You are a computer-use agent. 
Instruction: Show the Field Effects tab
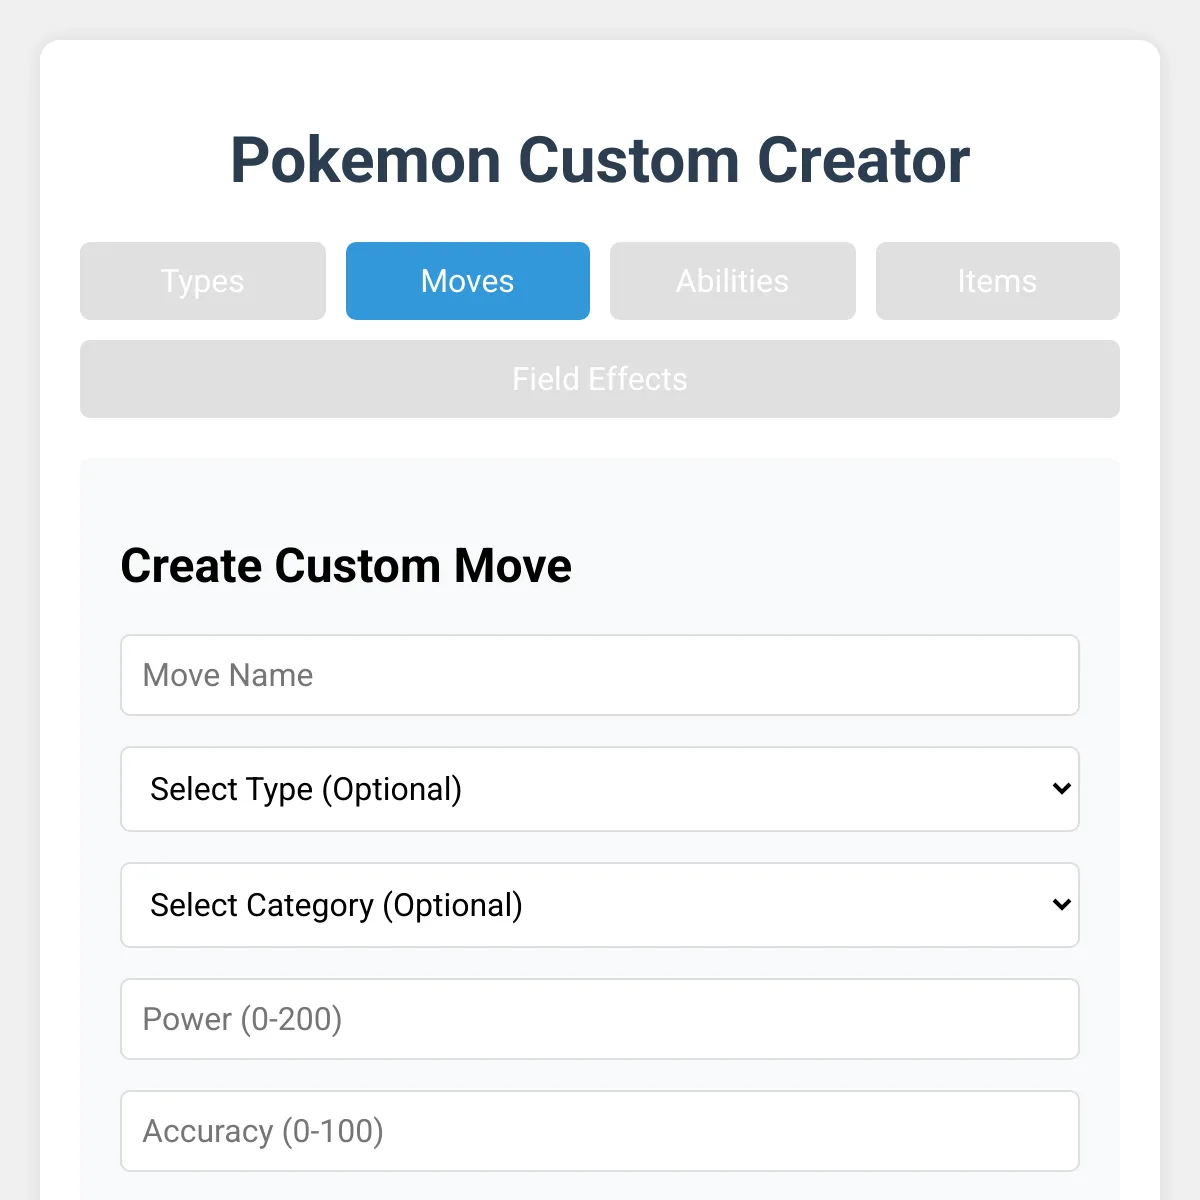(600, 379)
